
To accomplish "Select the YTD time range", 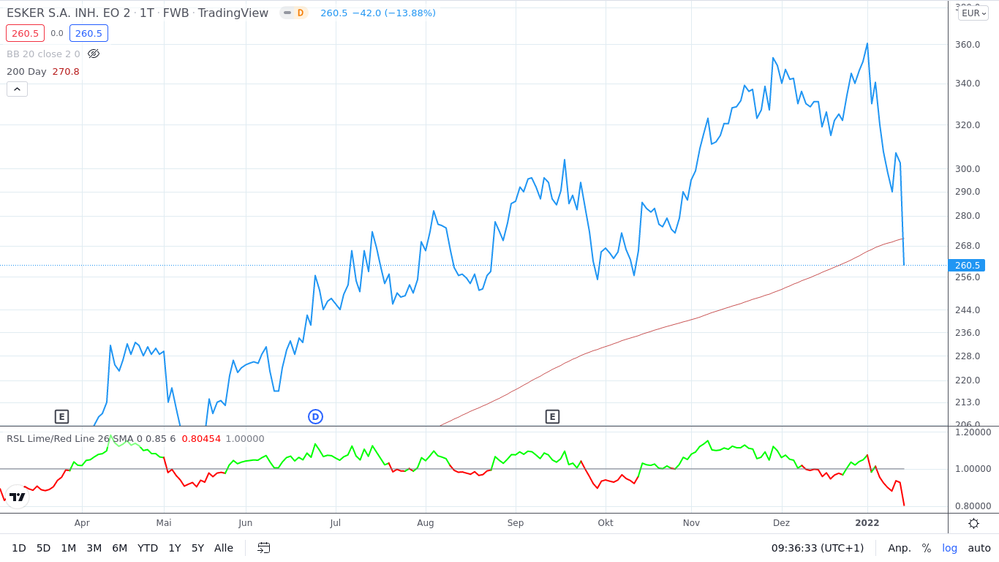I will pyautogui.click(x=147, y=548).
